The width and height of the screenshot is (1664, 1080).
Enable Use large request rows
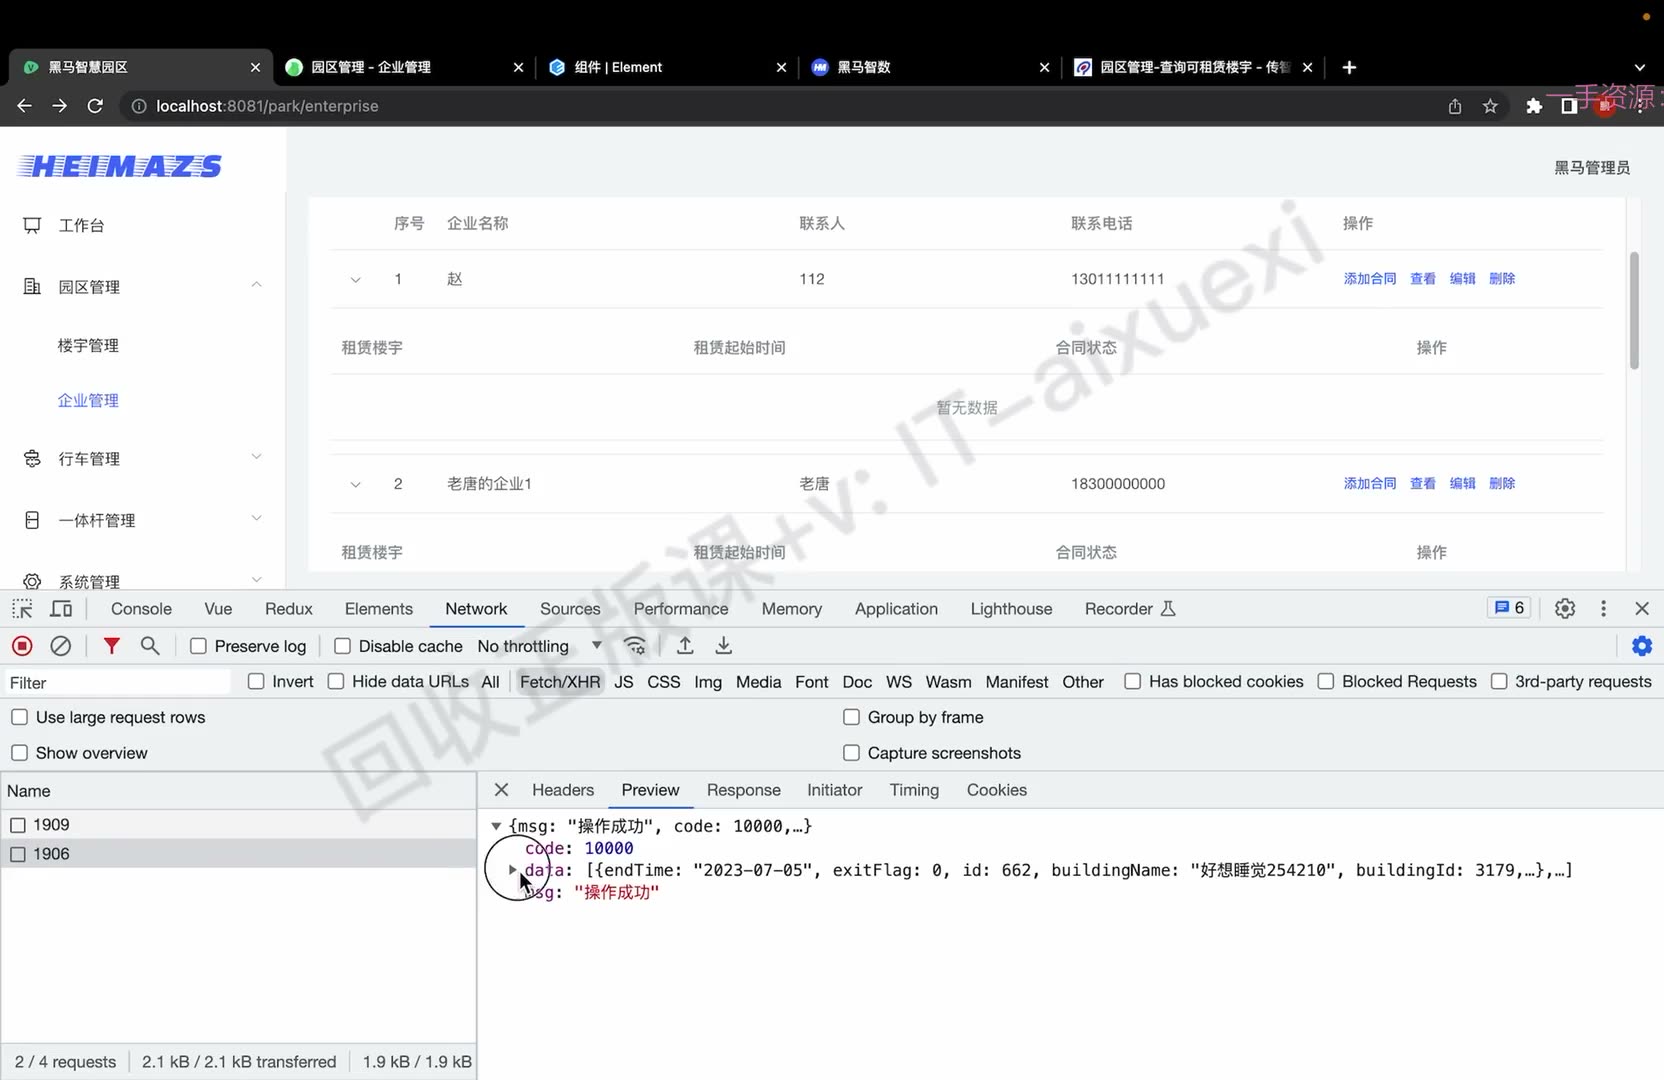(x=19, y=717)
